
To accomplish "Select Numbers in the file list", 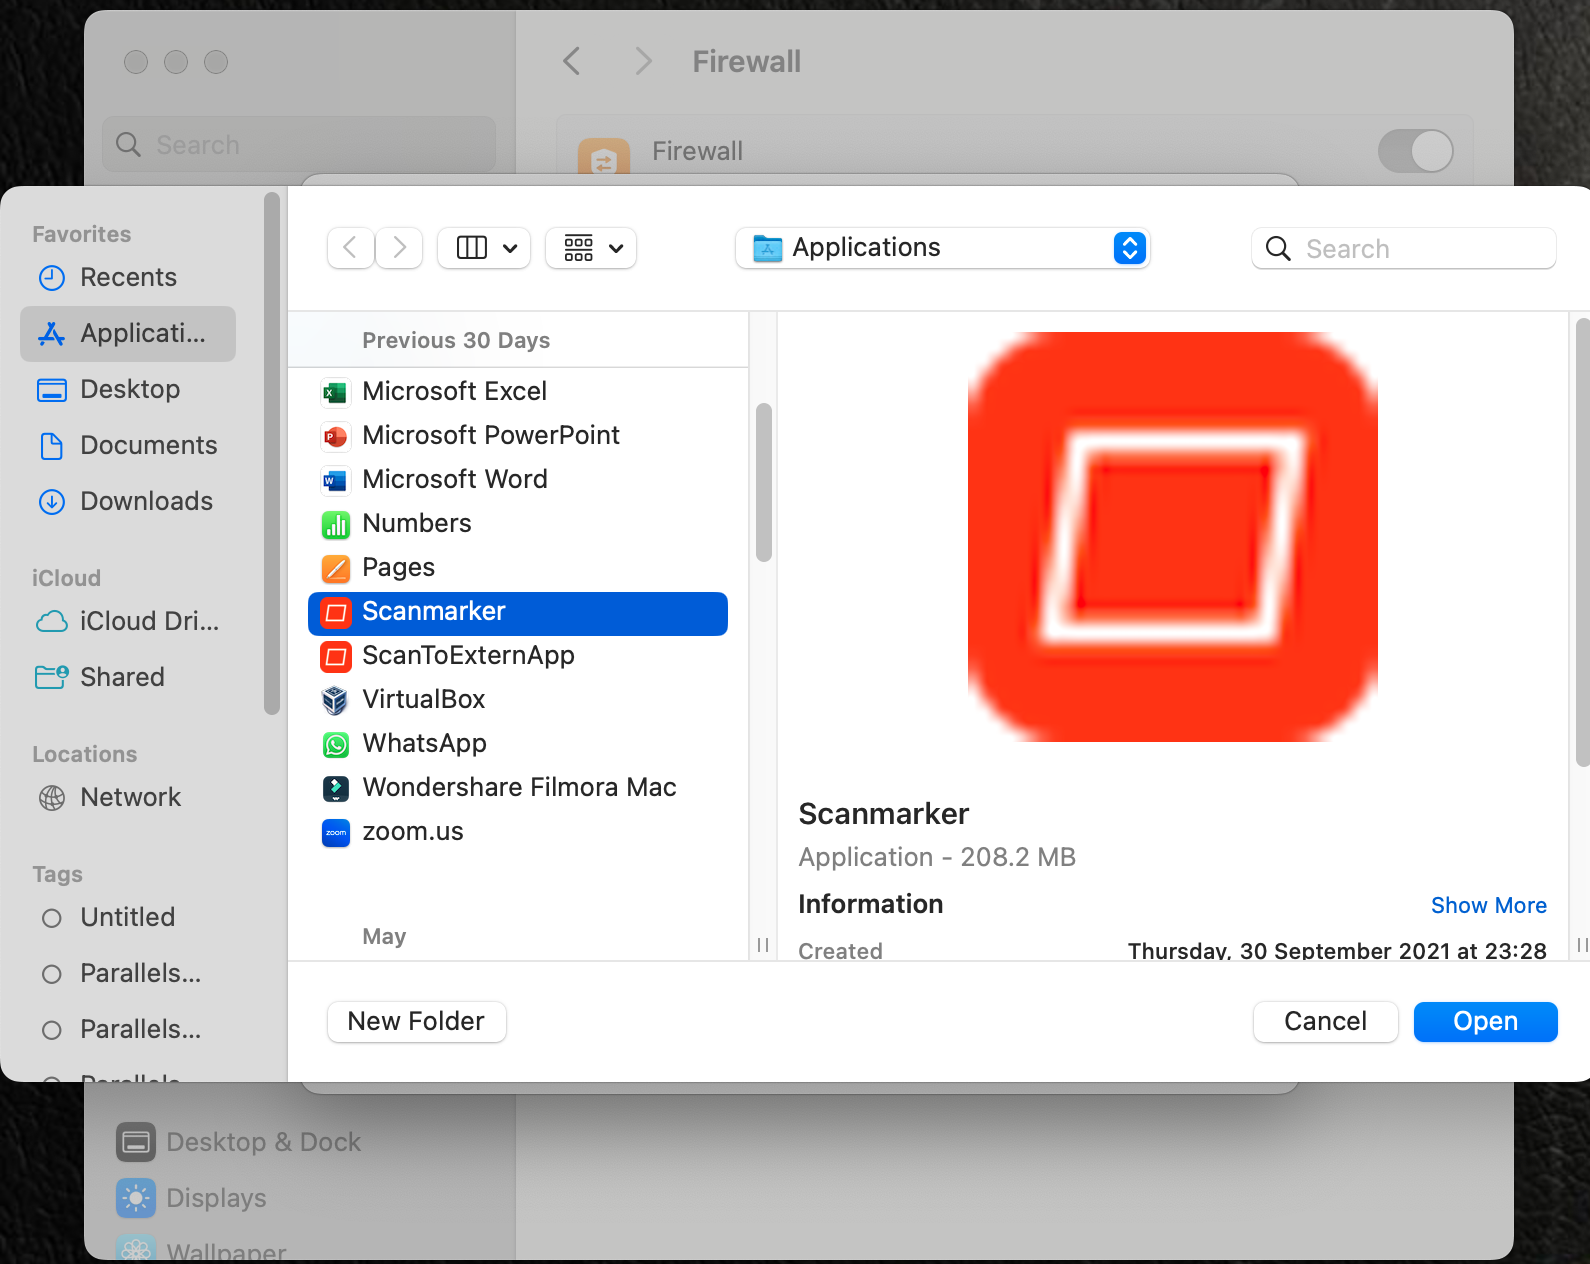I will (518, 524).
